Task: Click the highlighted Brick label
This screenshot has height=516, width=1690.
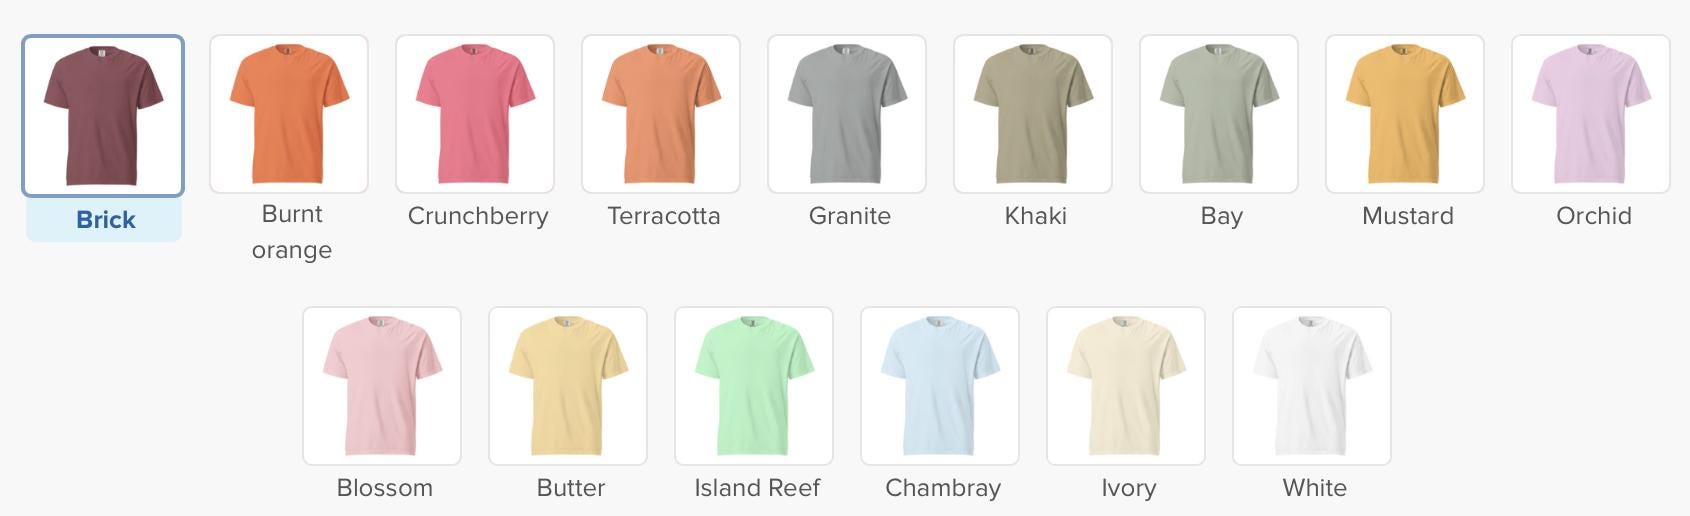Action: pyautogui.click(x=105, y=220)
